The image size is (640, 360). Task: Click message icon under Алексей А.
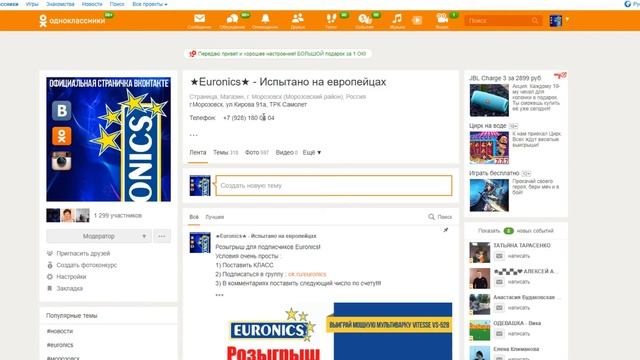[499, 282]
